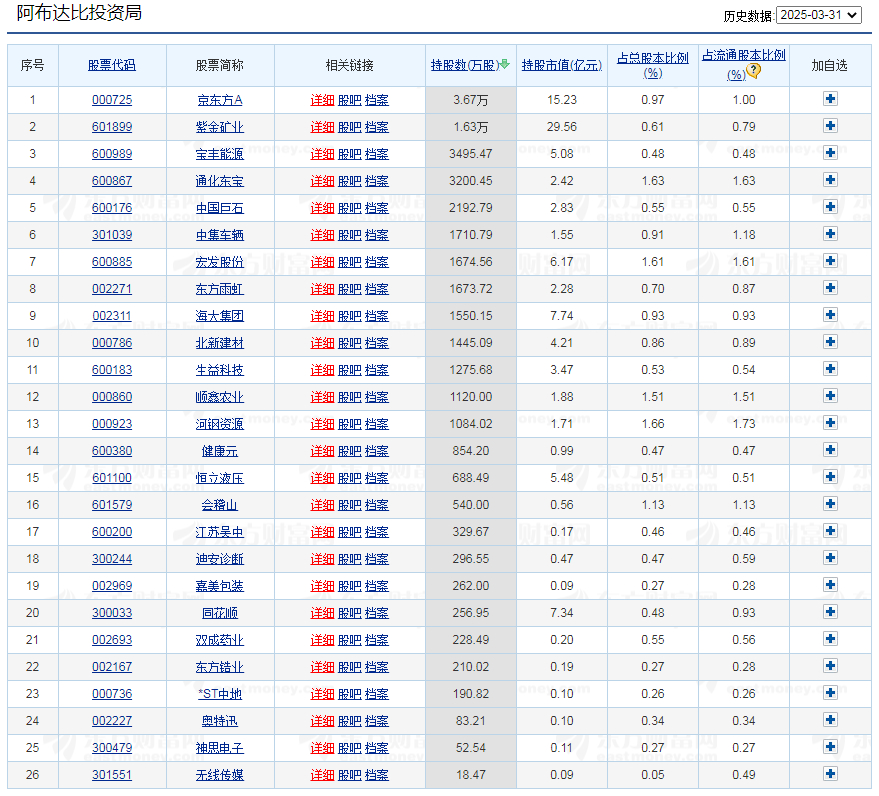Open 档案 link for 海大集团
This screenshot has height=796, width=879.
[x=378, y=316]
